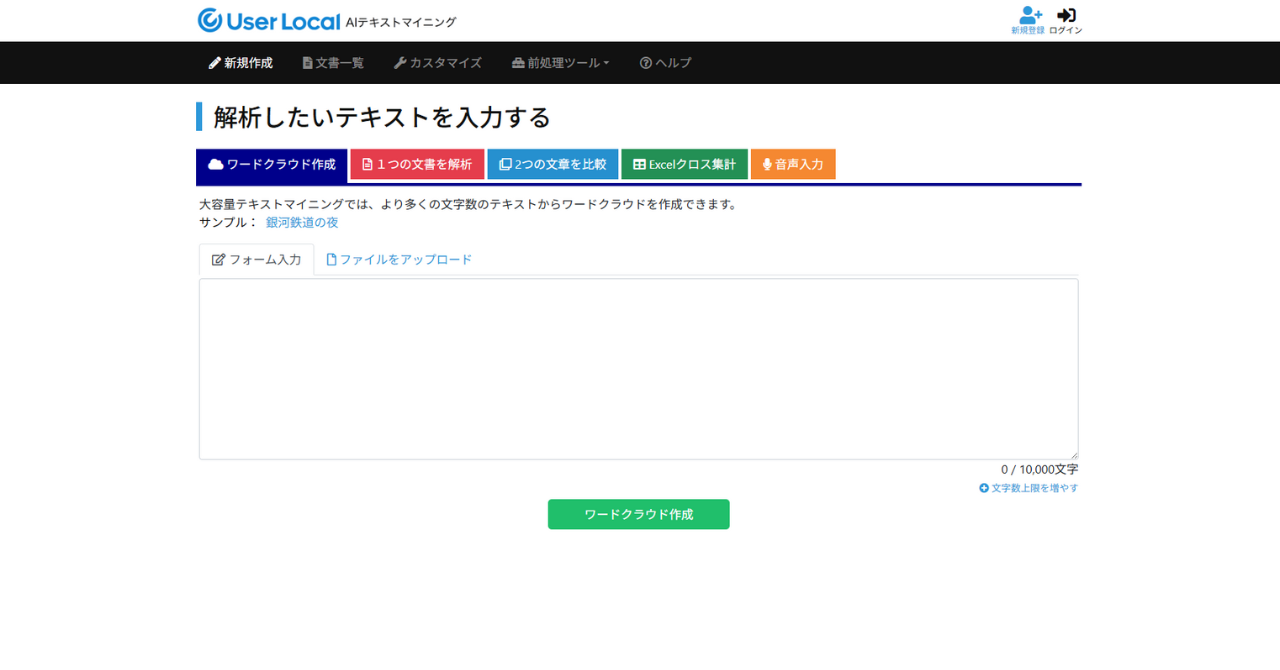Open the 2つの文章を比較 tab
The image size is (1280, 670).
(x=553, y=165)
